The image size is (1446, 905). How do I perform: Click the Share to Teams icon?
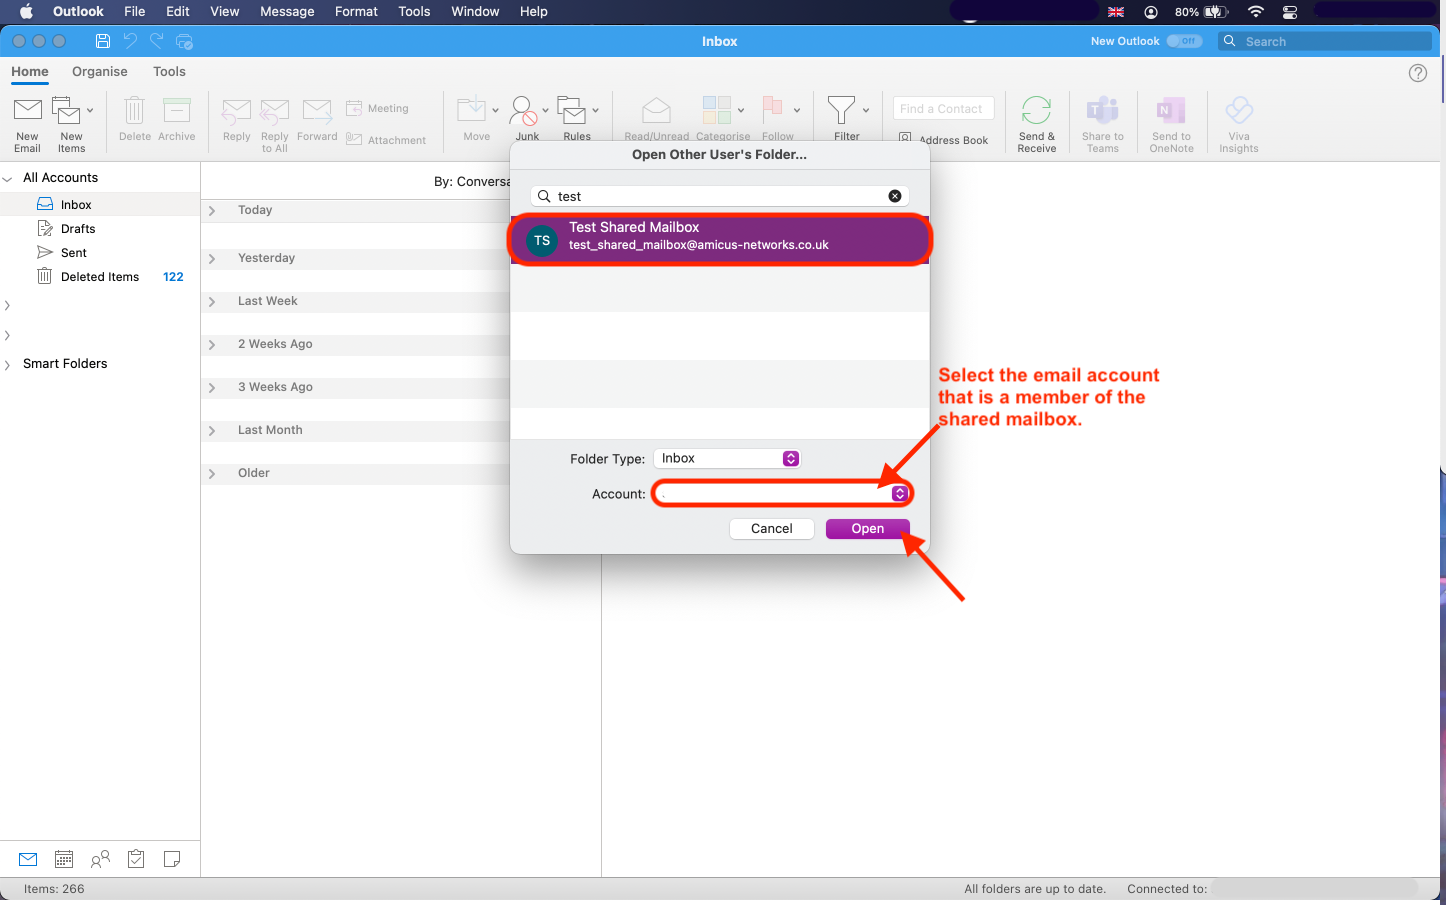(1103, 110)
